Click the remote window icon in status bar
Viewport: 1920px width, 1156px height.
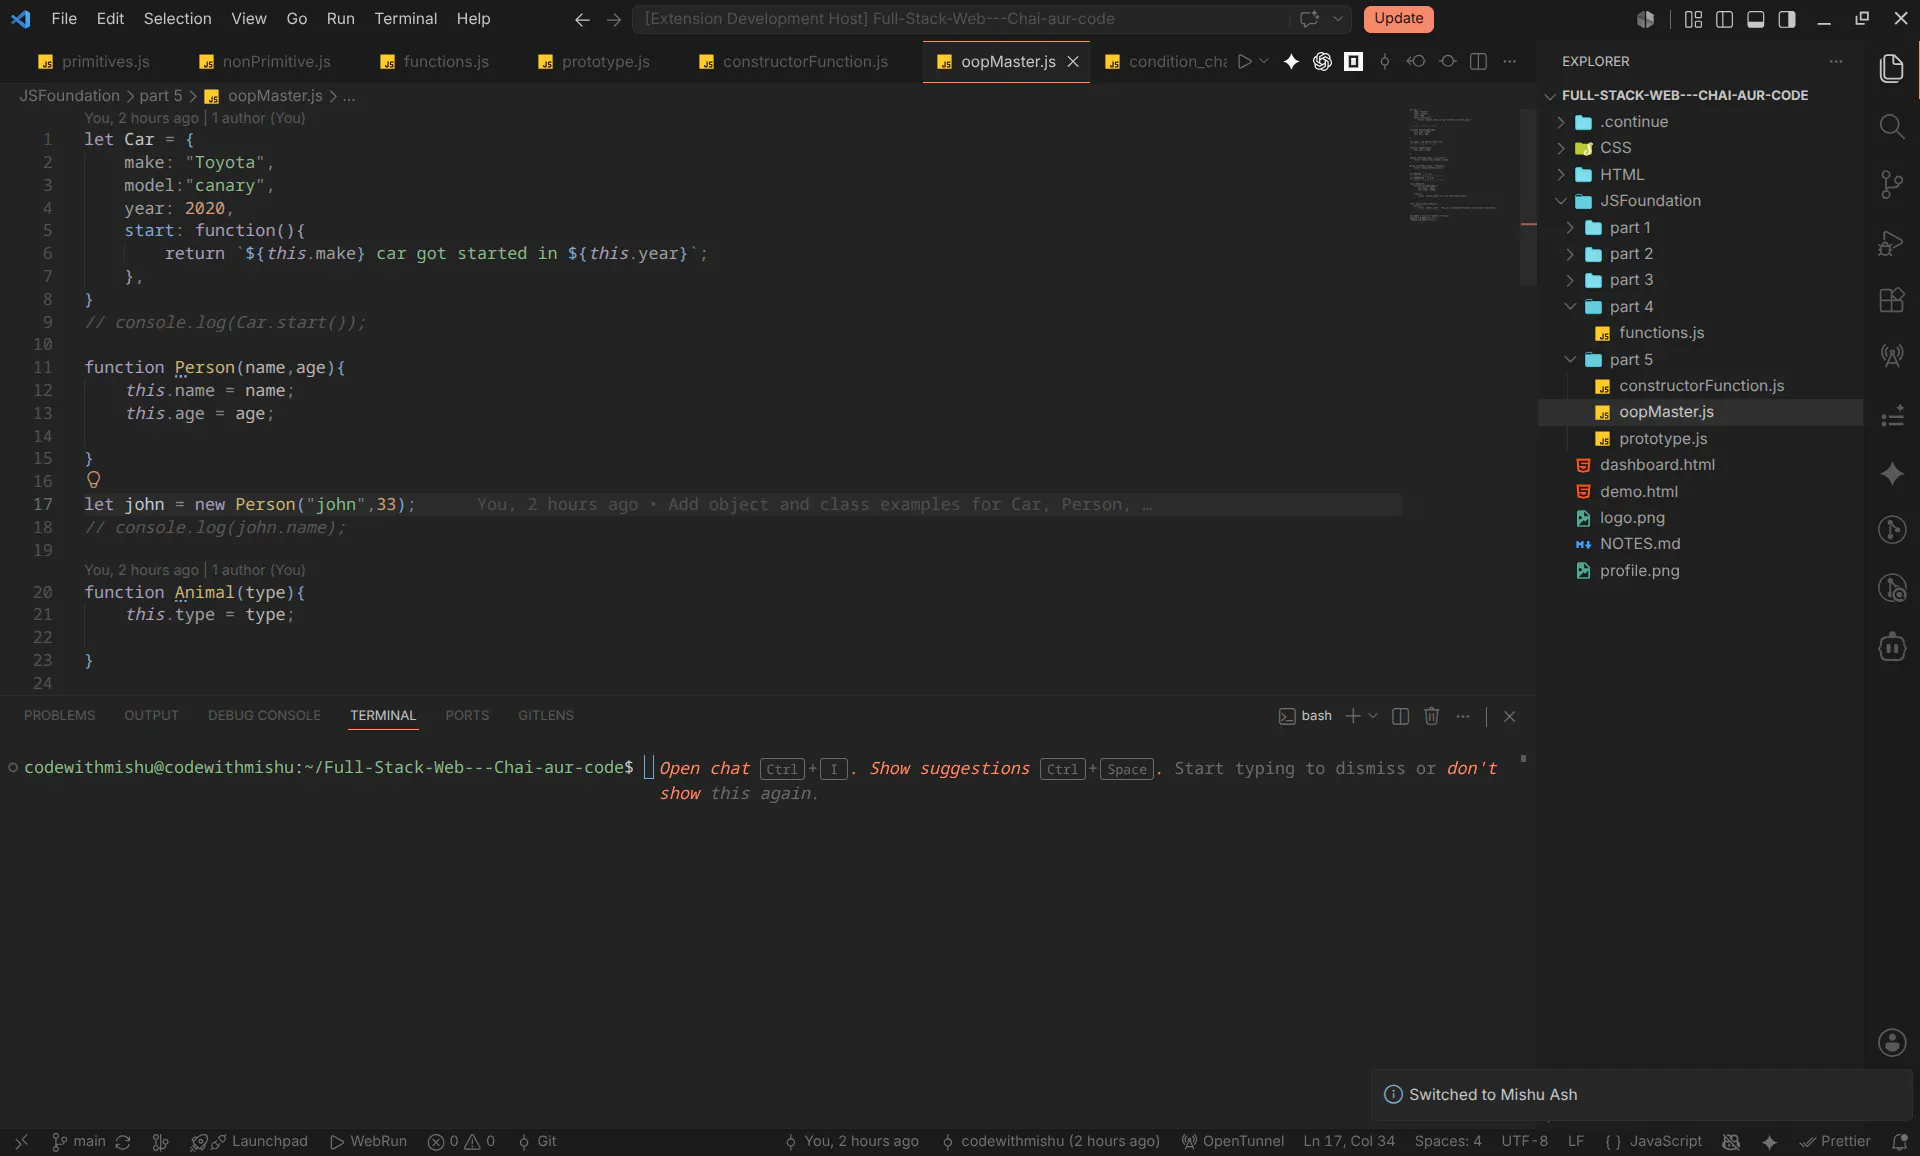click(x=21, y=1141)
